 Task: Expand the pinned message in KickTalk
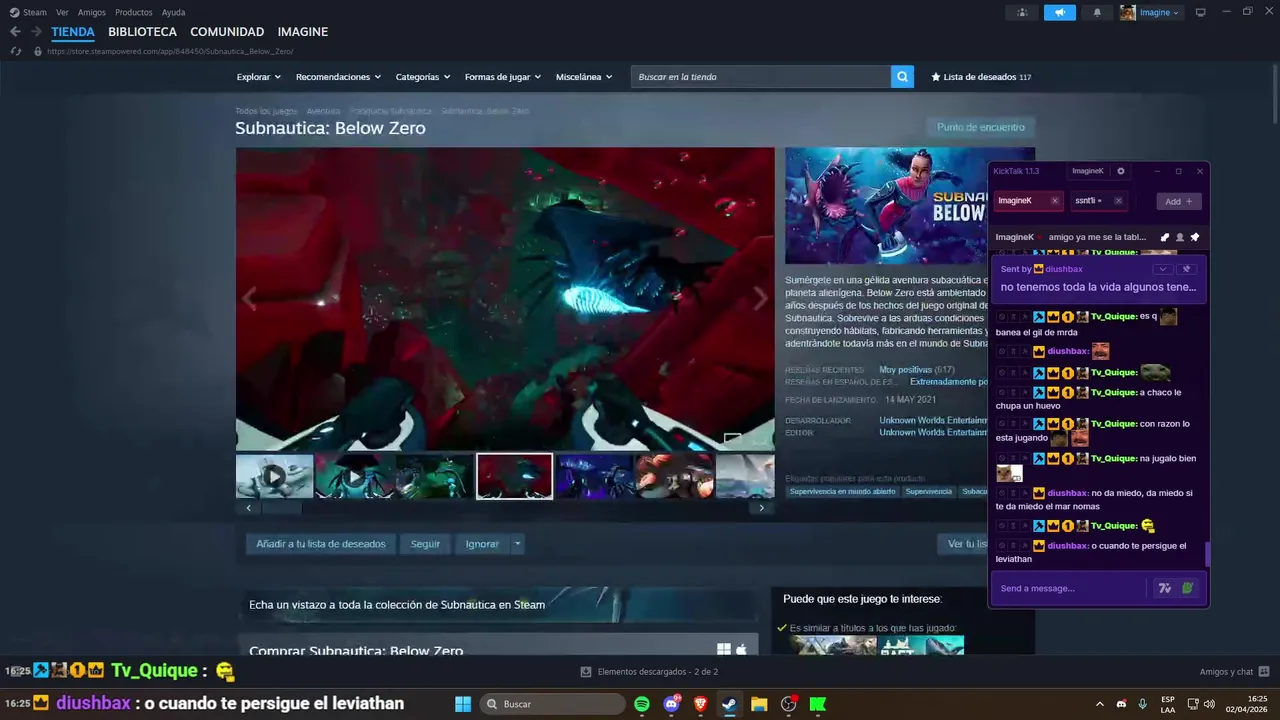(x=1162, y=269)
